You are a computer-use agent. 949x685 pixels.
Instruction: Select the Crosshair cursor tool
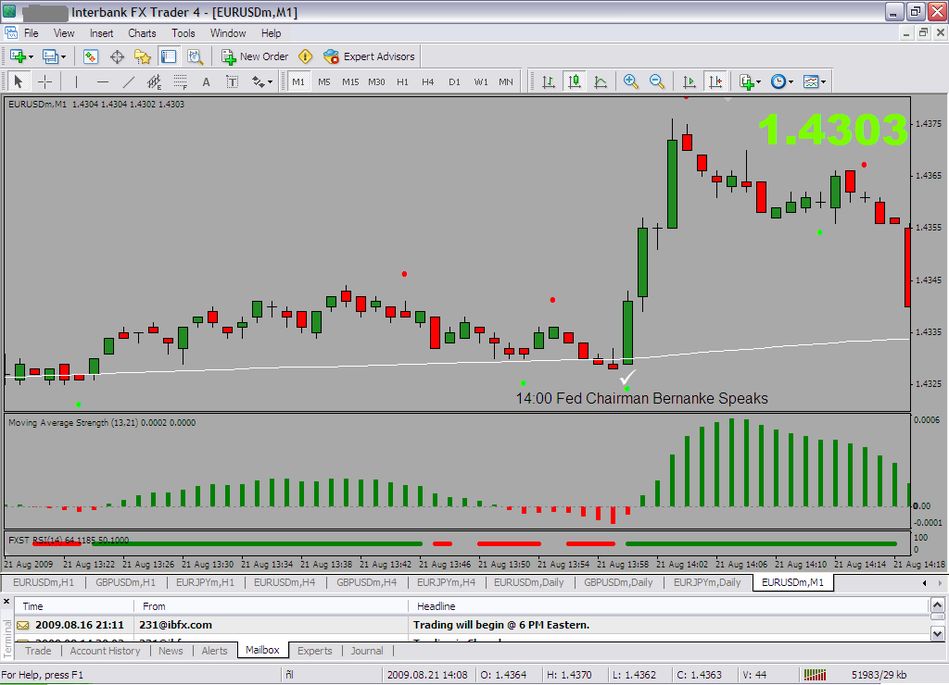pos(45,82)
